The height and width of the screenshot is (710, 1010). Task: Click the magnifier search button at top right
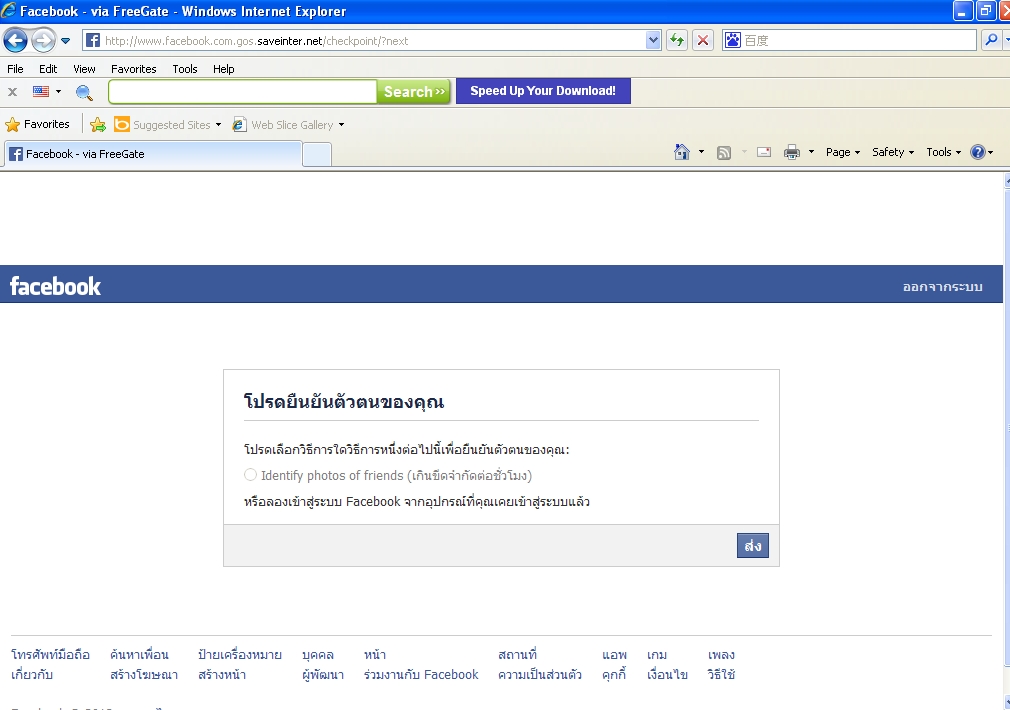(x=991, y=41)
